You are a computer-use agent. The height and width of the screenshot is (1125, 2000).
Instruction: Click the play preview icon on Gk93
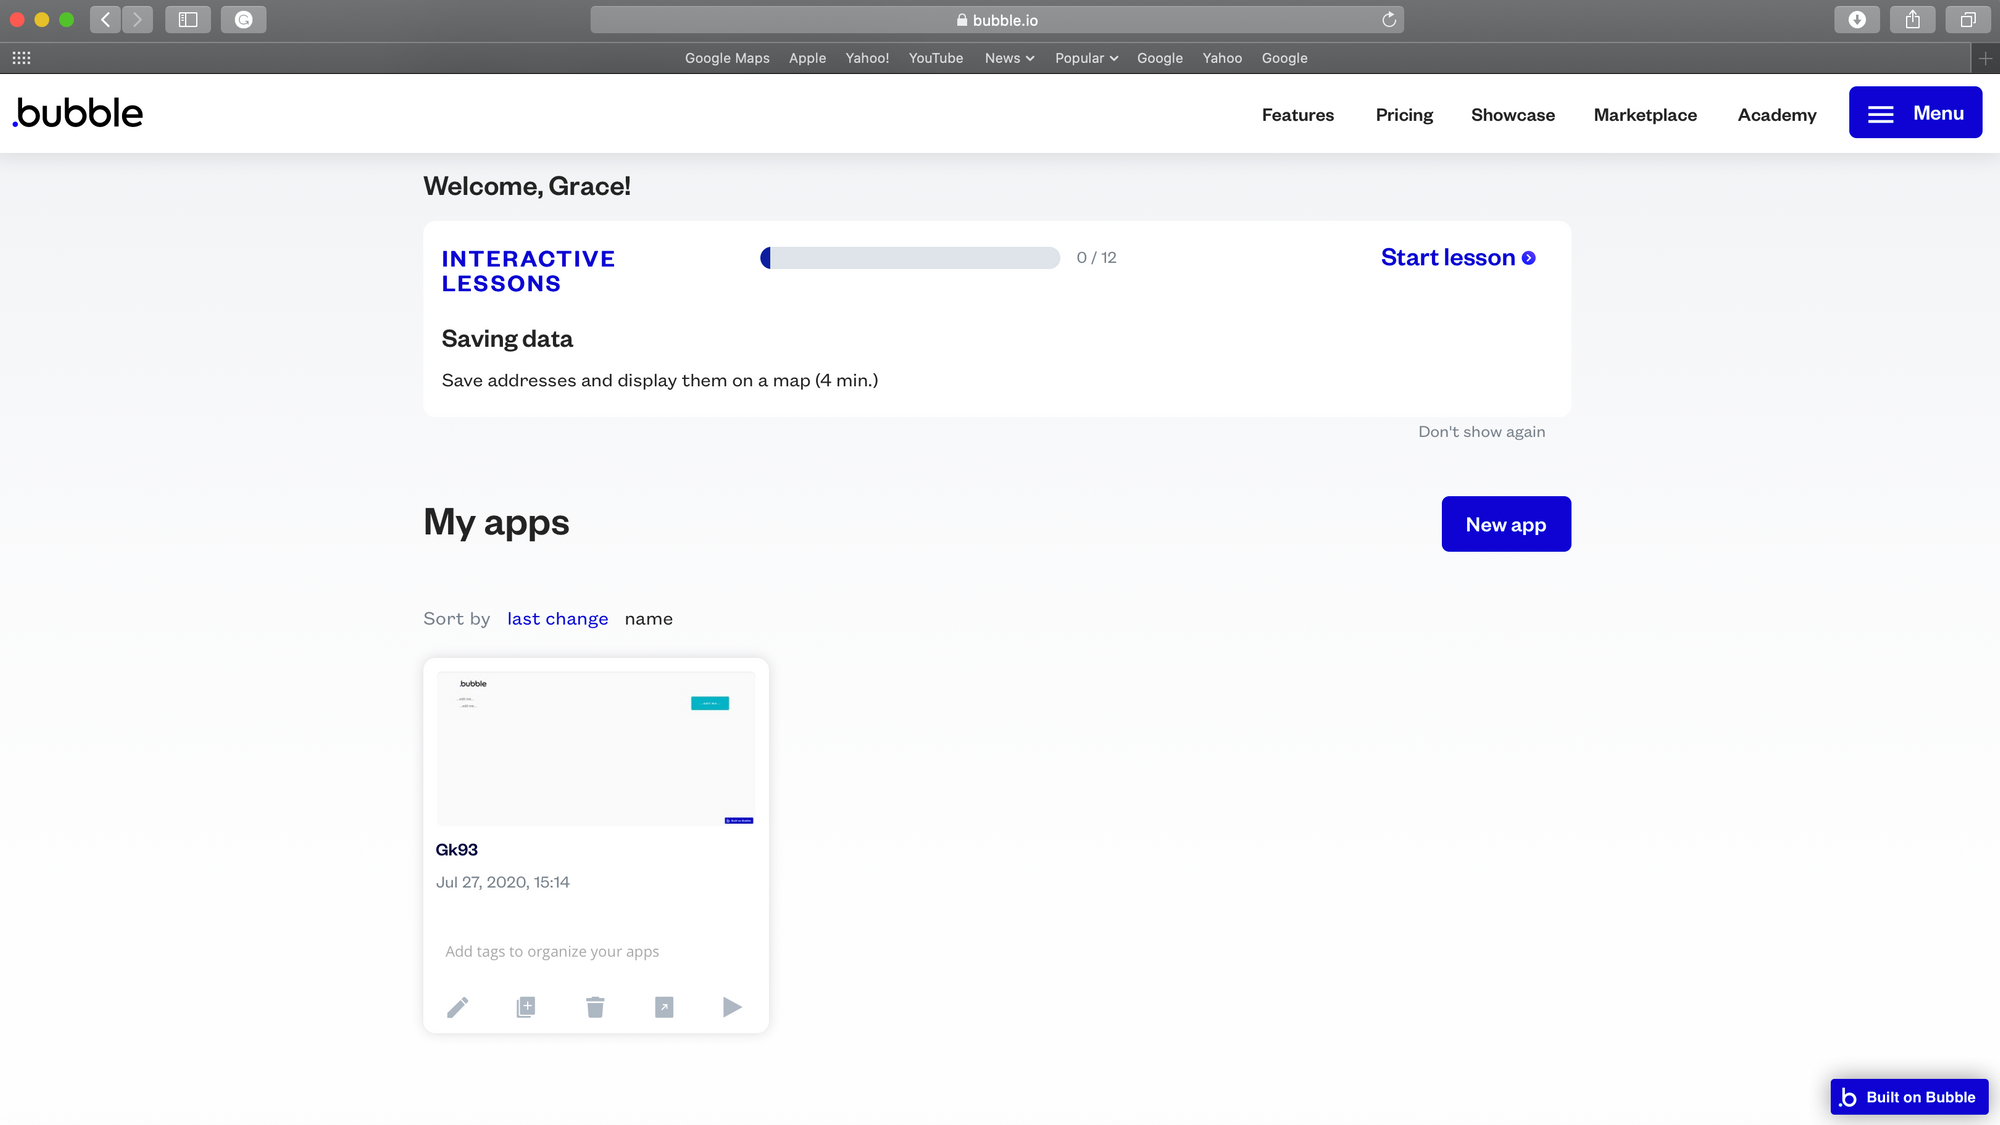tap(732, 1007)
